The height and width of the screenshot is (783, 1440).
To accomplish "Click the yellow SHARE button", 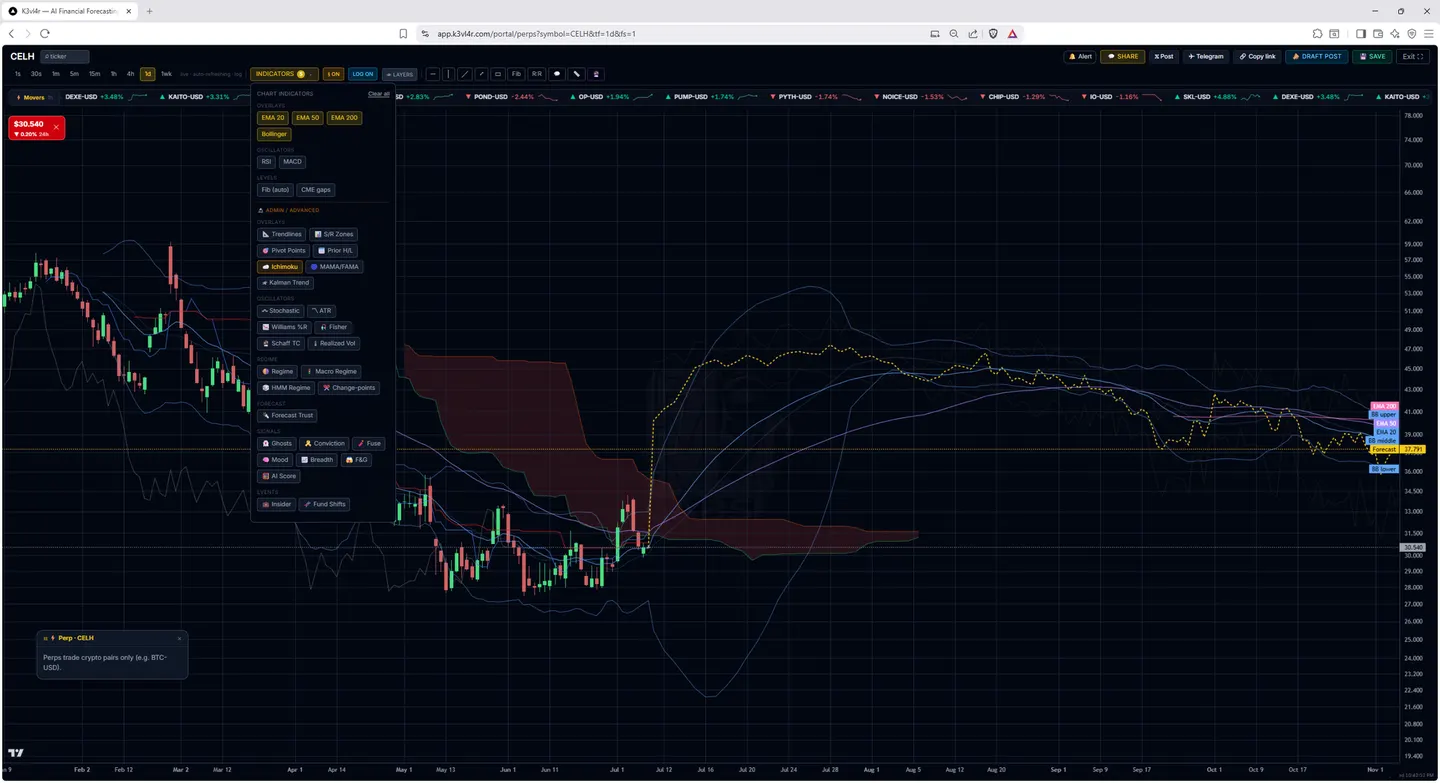I will point(1123,57).
